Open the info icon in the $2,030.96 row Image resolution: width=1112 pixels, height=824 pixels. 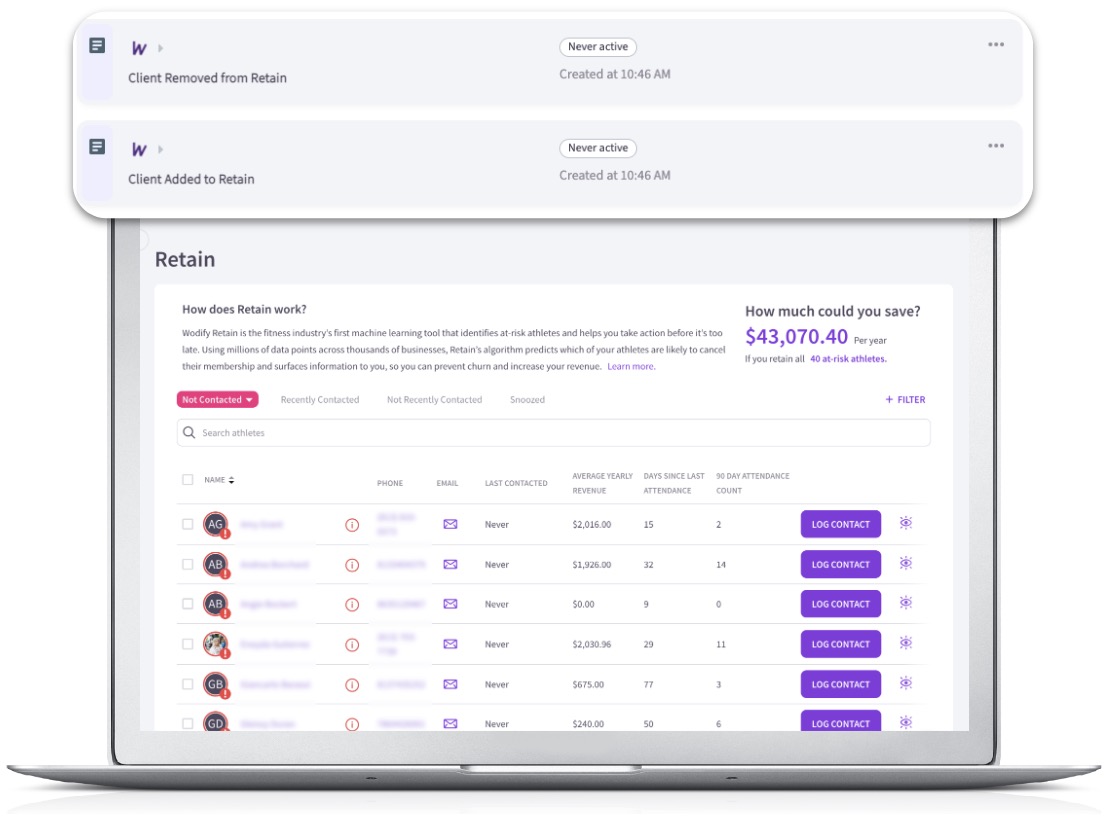point(352,645)
